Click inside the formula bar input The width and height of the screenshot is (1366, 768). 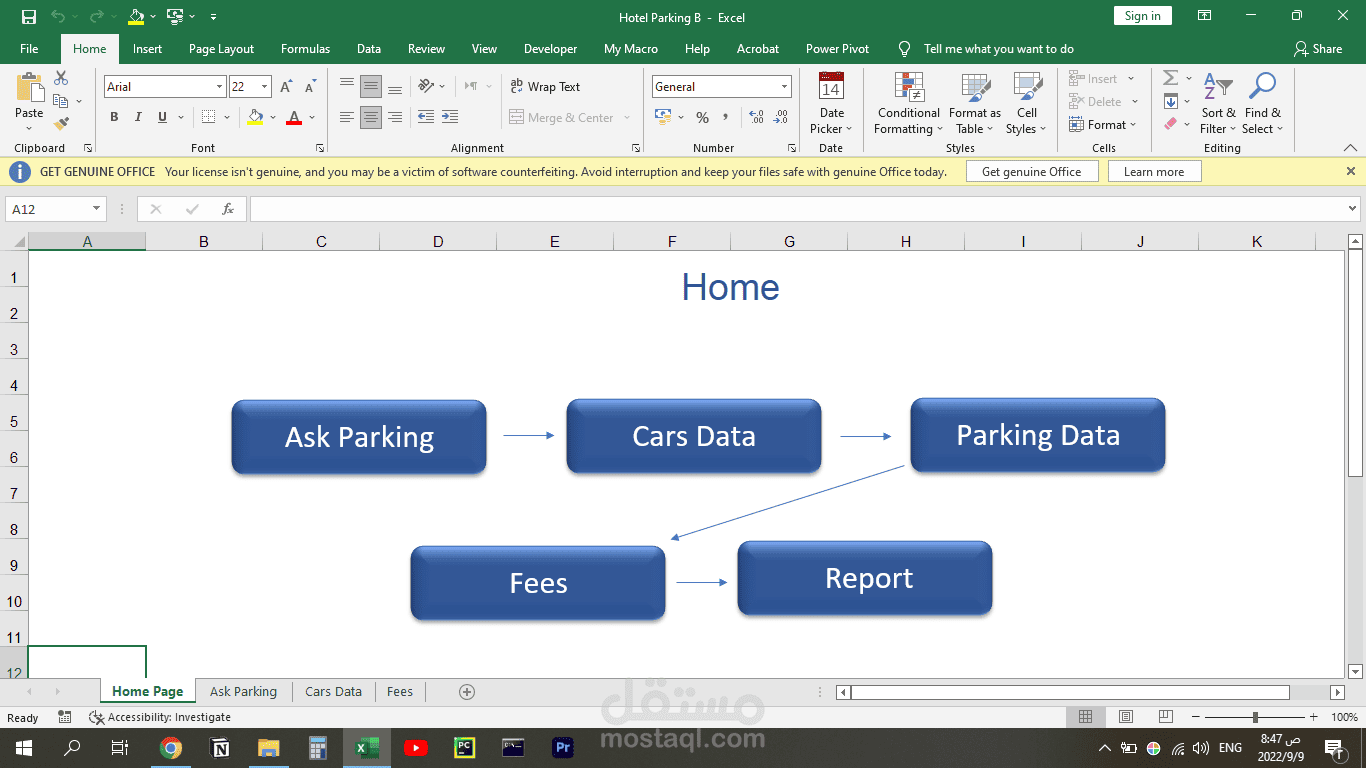point(797,209)
